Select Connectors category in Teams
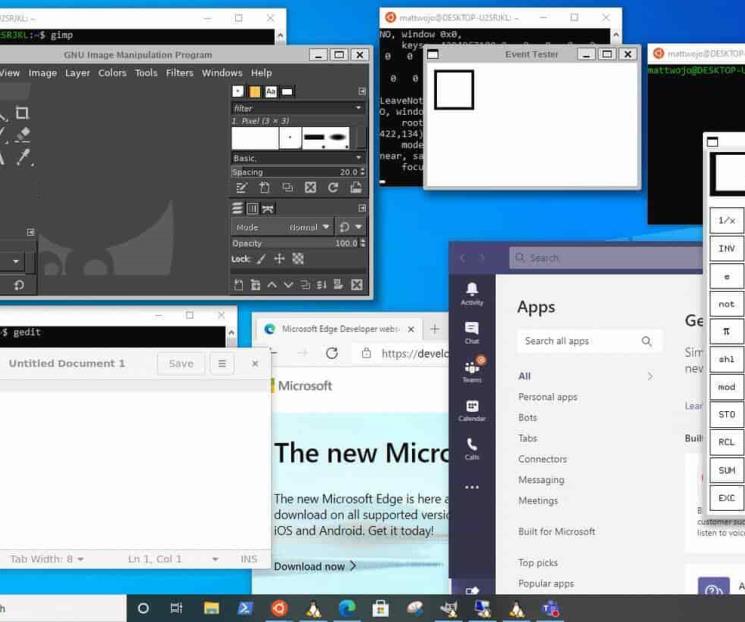This screenshot has height=622, width=745. tap(543, 459)
